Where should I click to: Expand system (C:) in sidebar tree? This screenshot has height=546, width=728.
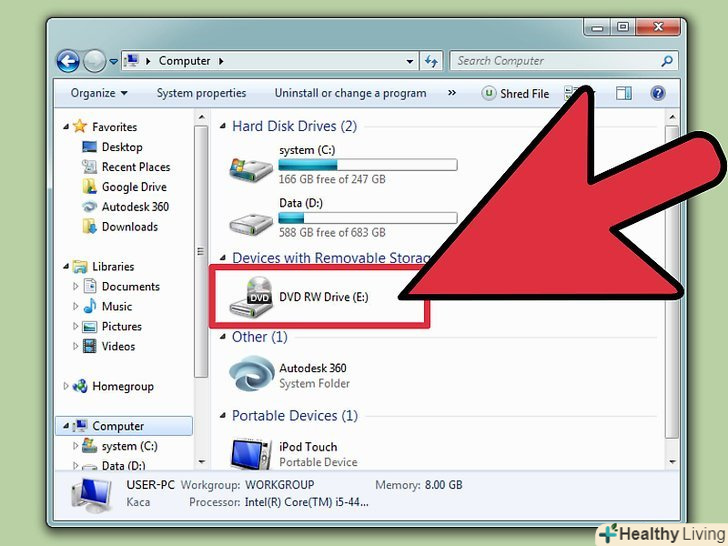pos(76,446)
